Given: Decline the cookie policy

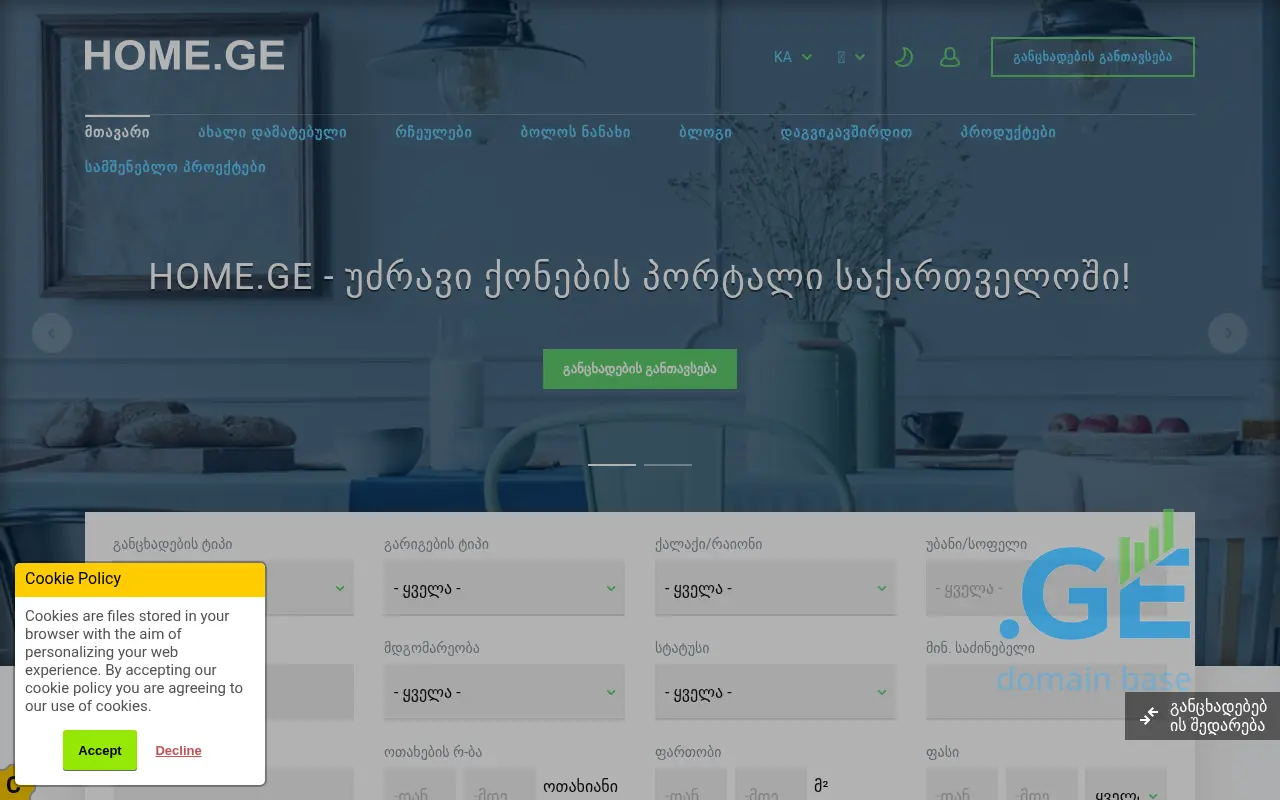Looking at the screenshot, I should click(x=178, y=750).
